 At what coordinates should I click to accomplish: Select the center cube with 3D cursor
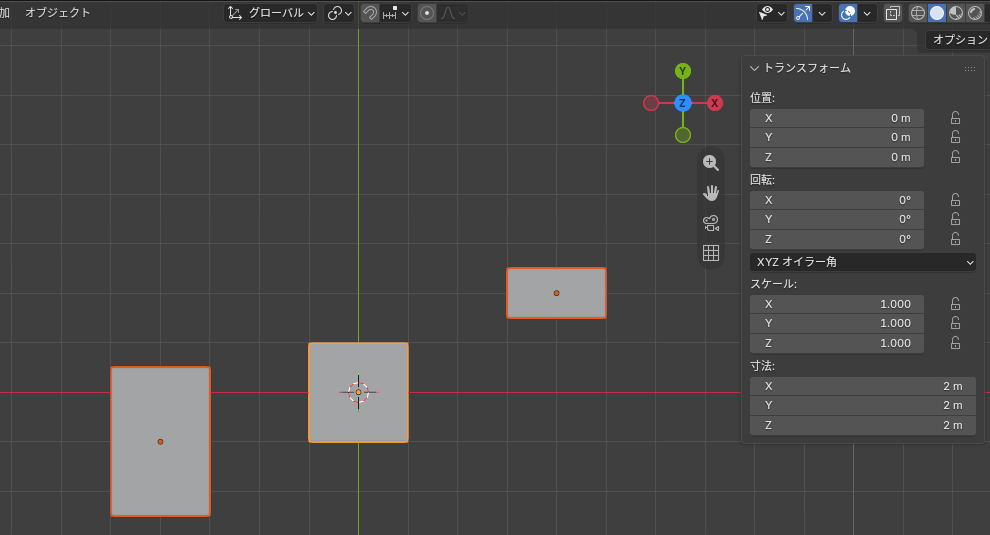[358, 392]
